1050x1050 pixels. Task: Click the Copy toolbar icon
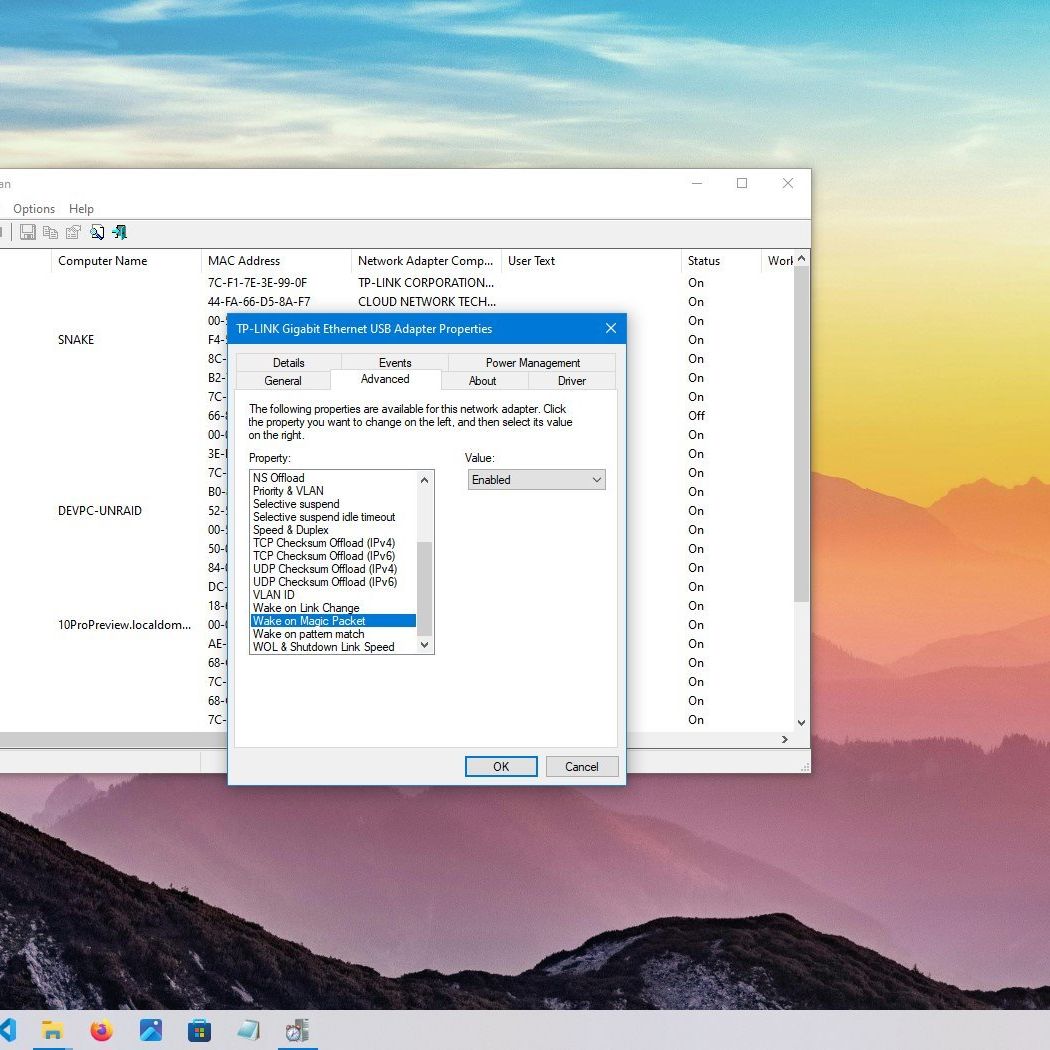(50, 233)
